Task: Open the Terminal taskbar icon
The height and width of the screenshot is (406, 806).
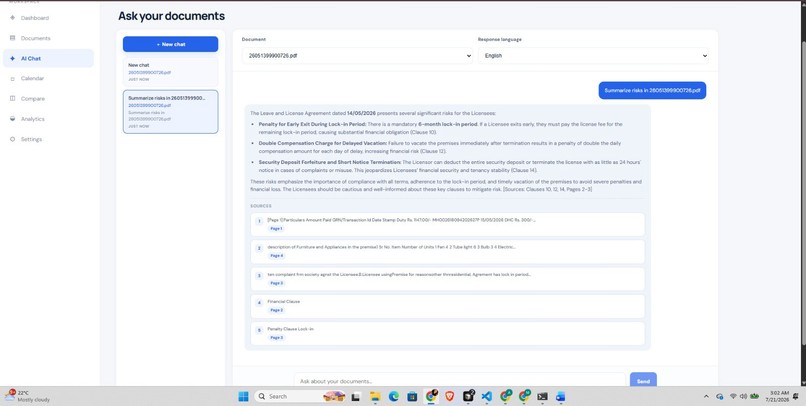Action: pos(542,396)
